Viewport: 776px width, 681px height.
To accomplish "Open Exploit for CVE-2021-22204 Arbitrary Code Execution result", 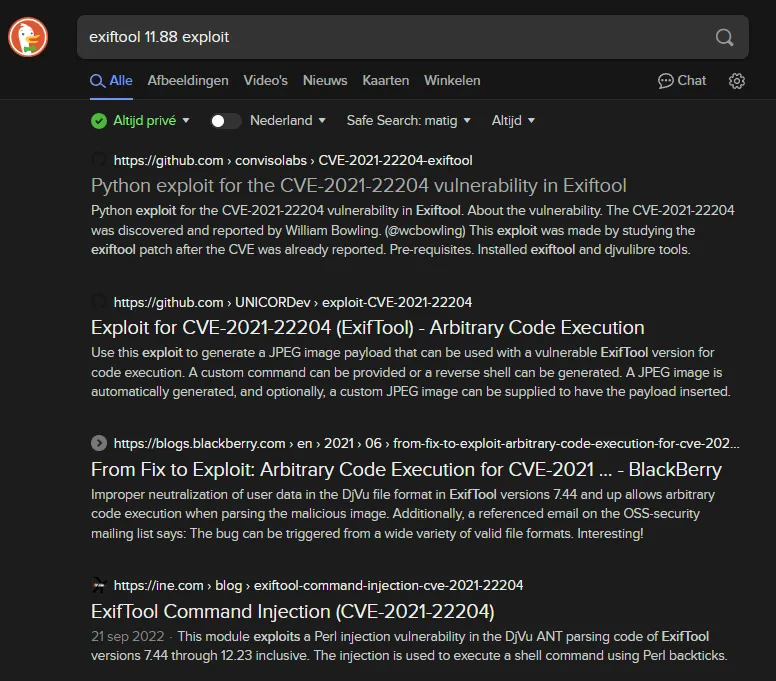I will [x=368, y=328].
